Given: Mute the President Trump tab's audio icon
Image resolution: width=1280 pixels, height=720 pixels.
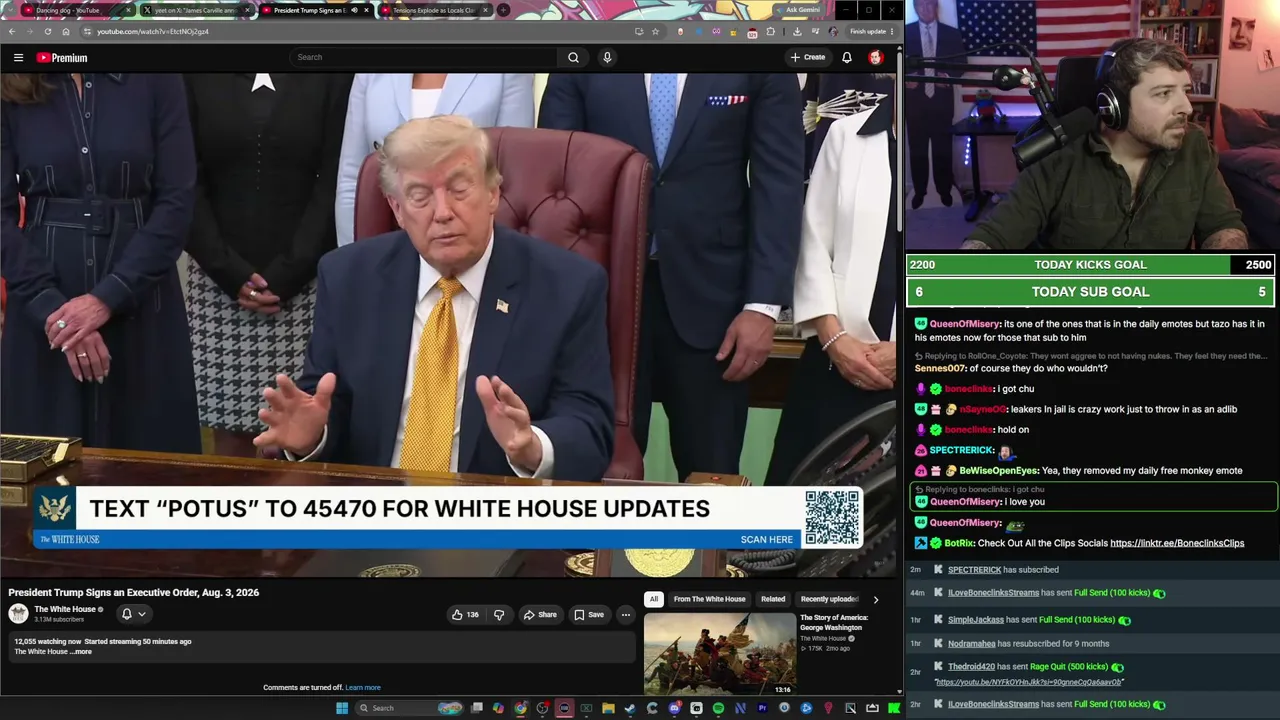Looking at the screenshot, I should pyautogui.click(x=354, y=10).
